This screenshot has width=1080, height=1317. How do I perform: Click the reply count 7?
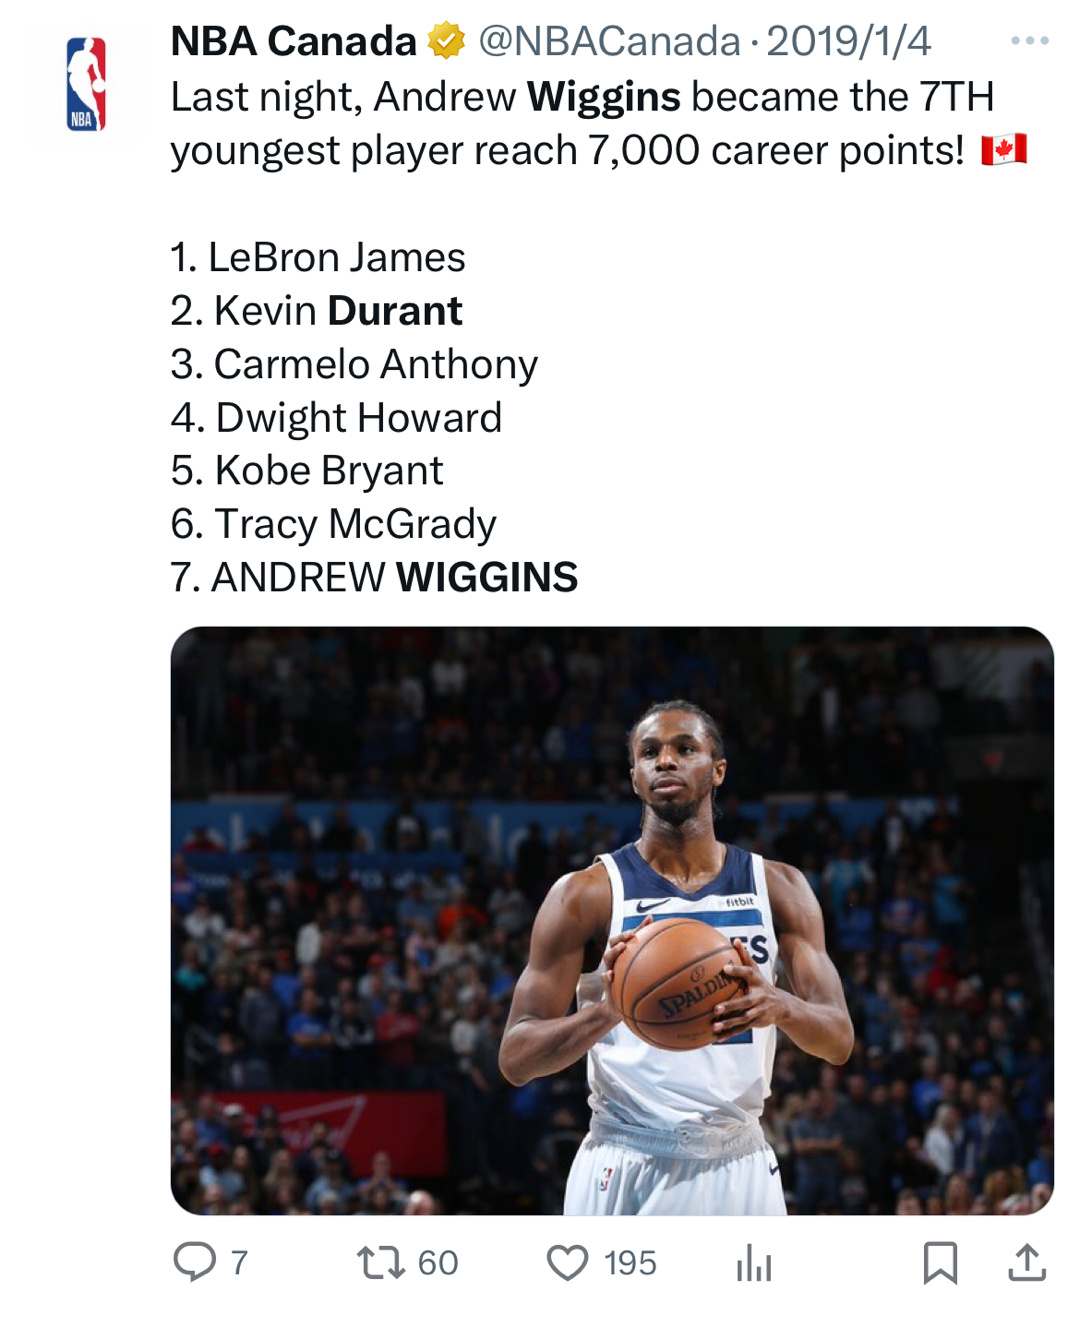tap(239, 1263)
